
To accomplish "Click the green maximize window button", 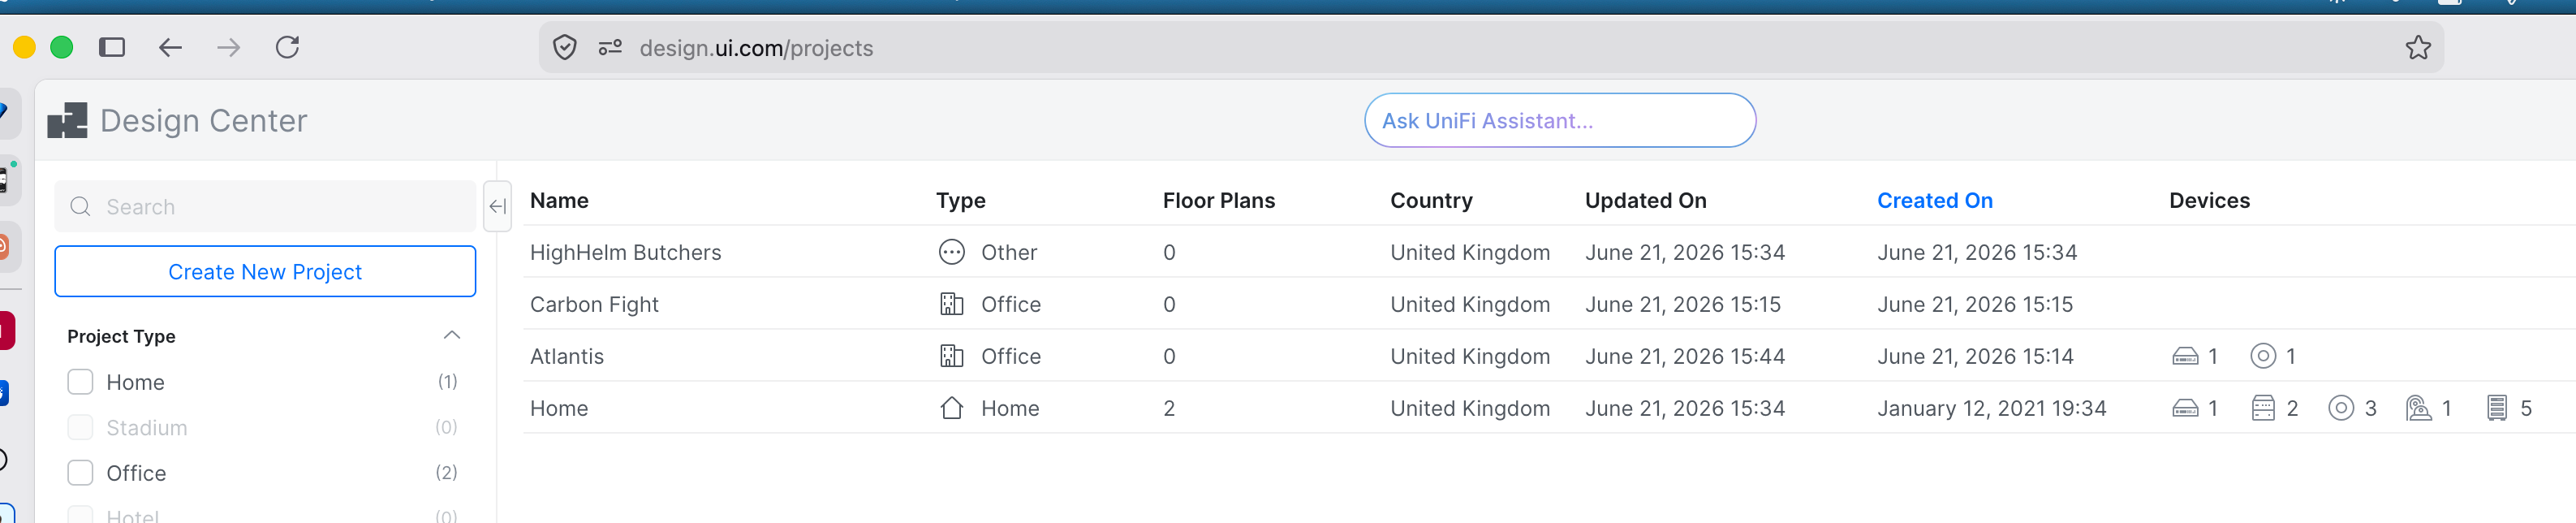I will 62,47.
